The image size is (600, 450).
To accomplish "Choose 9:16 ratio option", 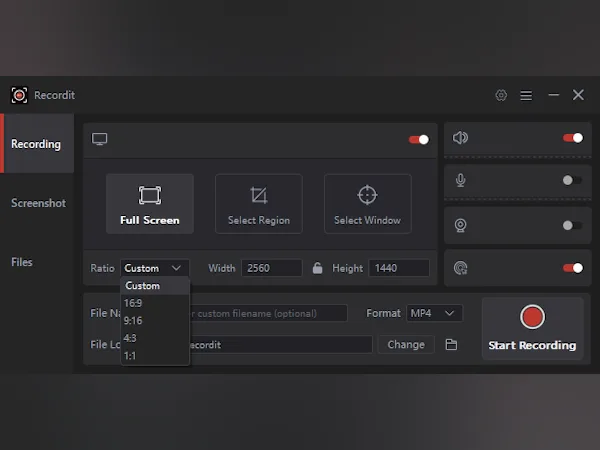I will [x=155, y=321].
